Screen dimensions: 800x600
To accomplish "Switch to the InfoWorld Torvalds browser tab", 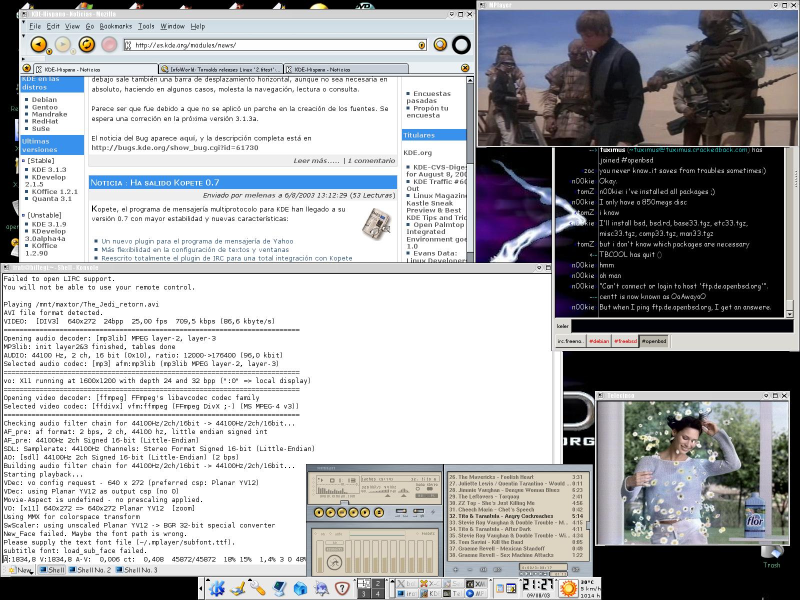I will [x=220, y=69].
